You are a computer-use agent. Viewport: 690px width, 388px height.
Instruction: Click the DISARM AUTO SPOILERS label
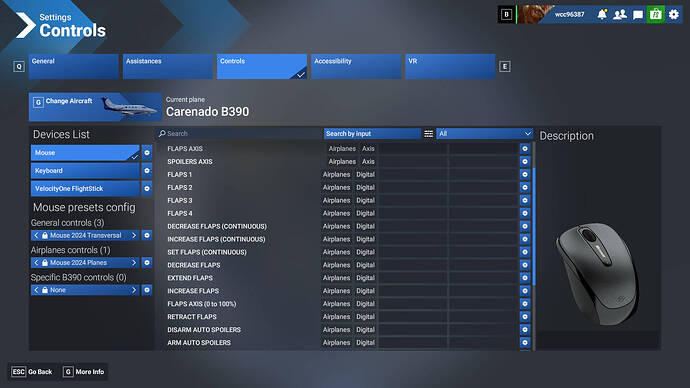point(204,330)
